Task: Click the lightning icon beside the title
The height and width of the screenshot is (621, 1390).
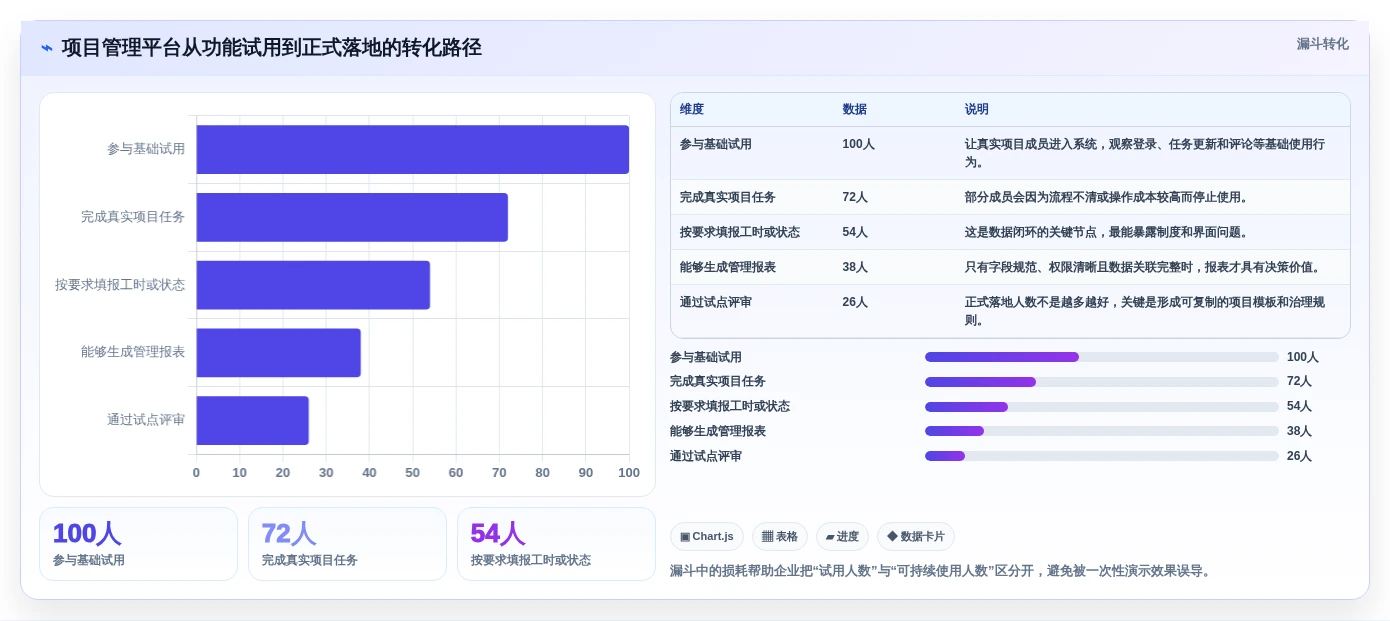Action: click(47, 48)
